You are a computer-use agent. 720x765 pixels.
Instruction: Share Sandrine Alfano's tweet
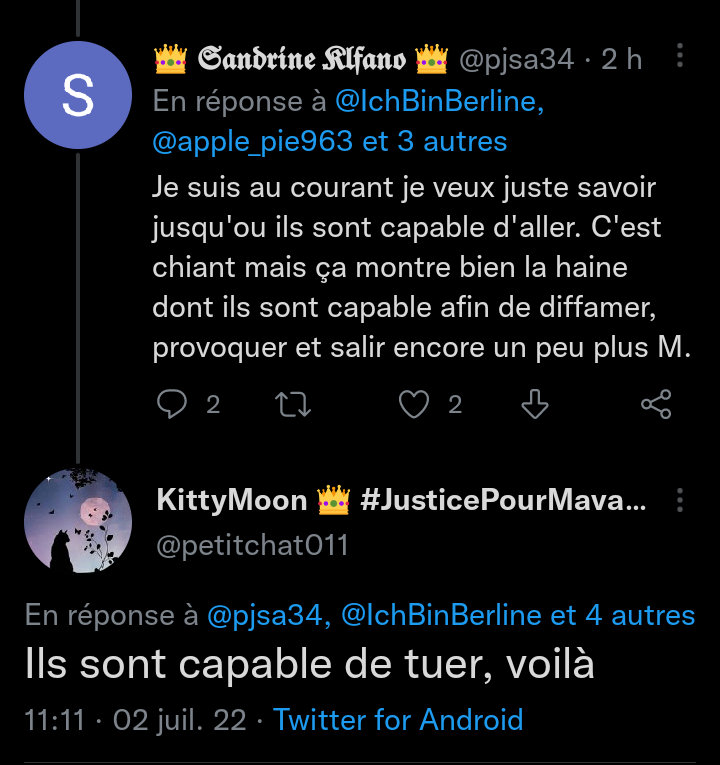[x=655, y=404]
